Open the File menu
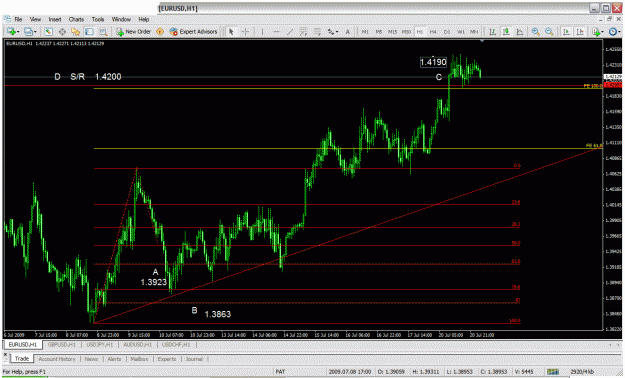625x378 pixels. [x=18, y=19]
